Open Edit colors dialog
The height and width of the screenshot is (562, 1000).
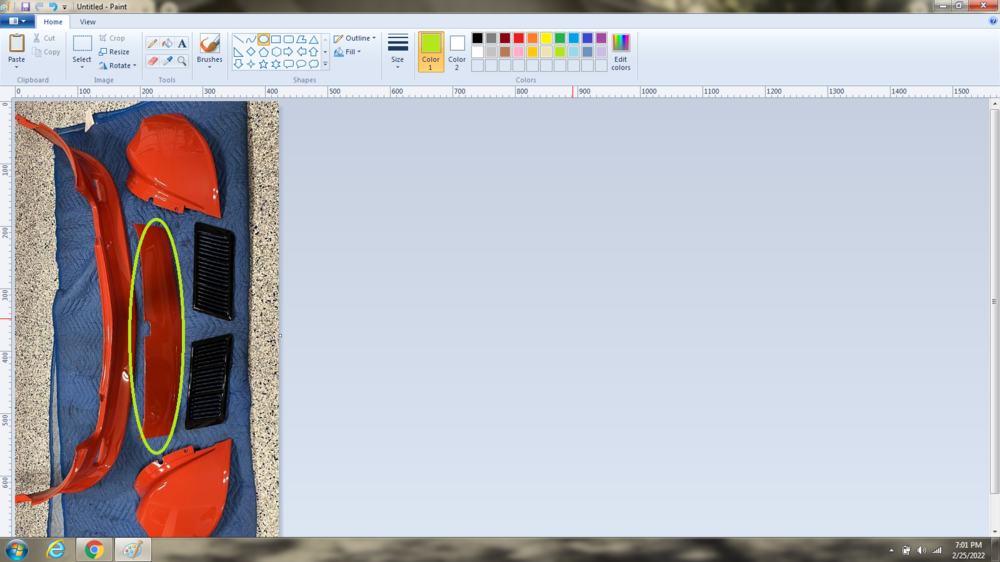621,52
